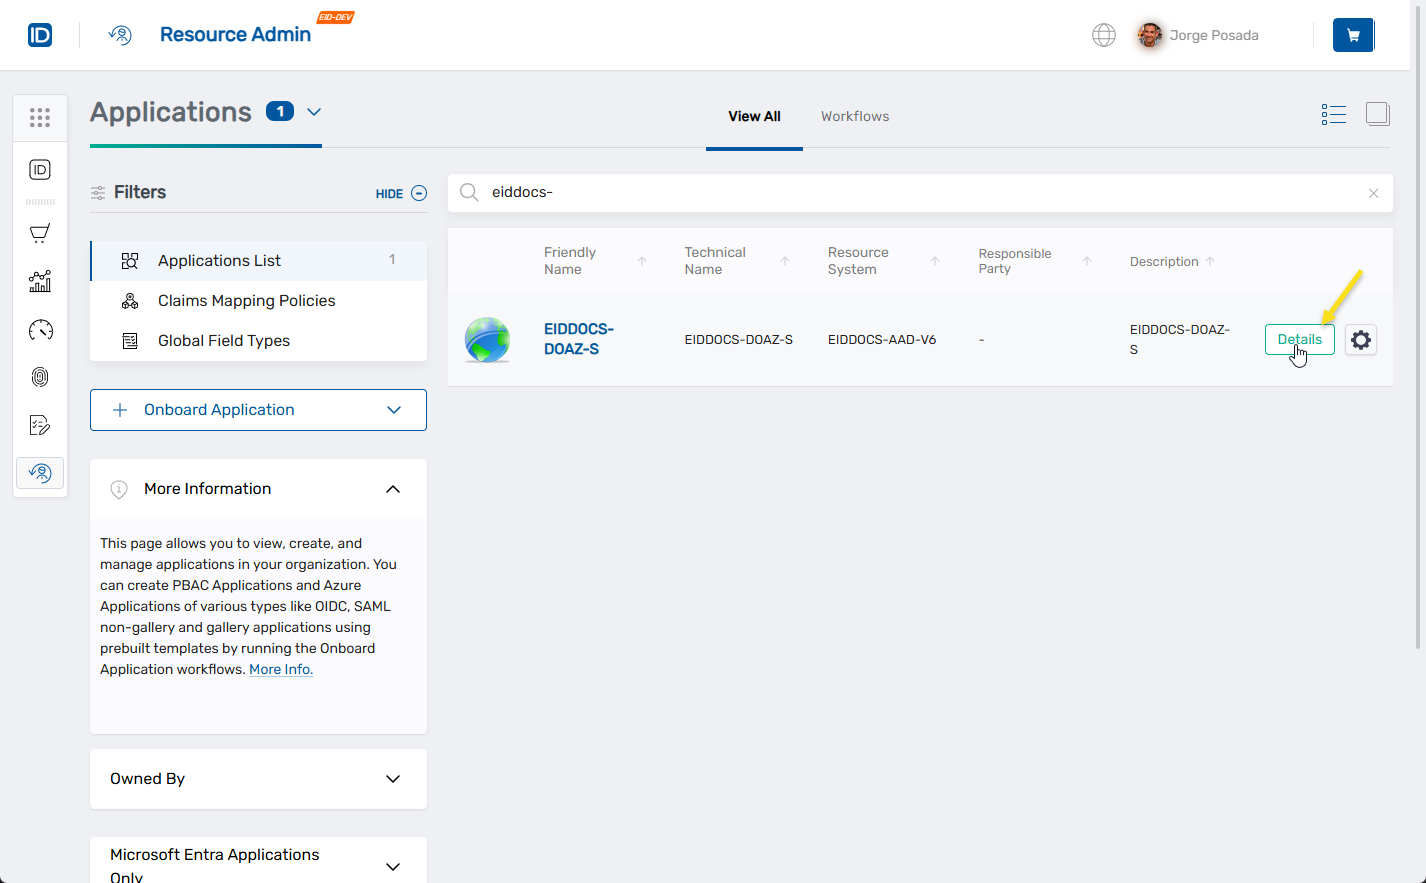Switch to card view layout icon
This screenshot has width=1426, height=883.
click(1377, 115)
